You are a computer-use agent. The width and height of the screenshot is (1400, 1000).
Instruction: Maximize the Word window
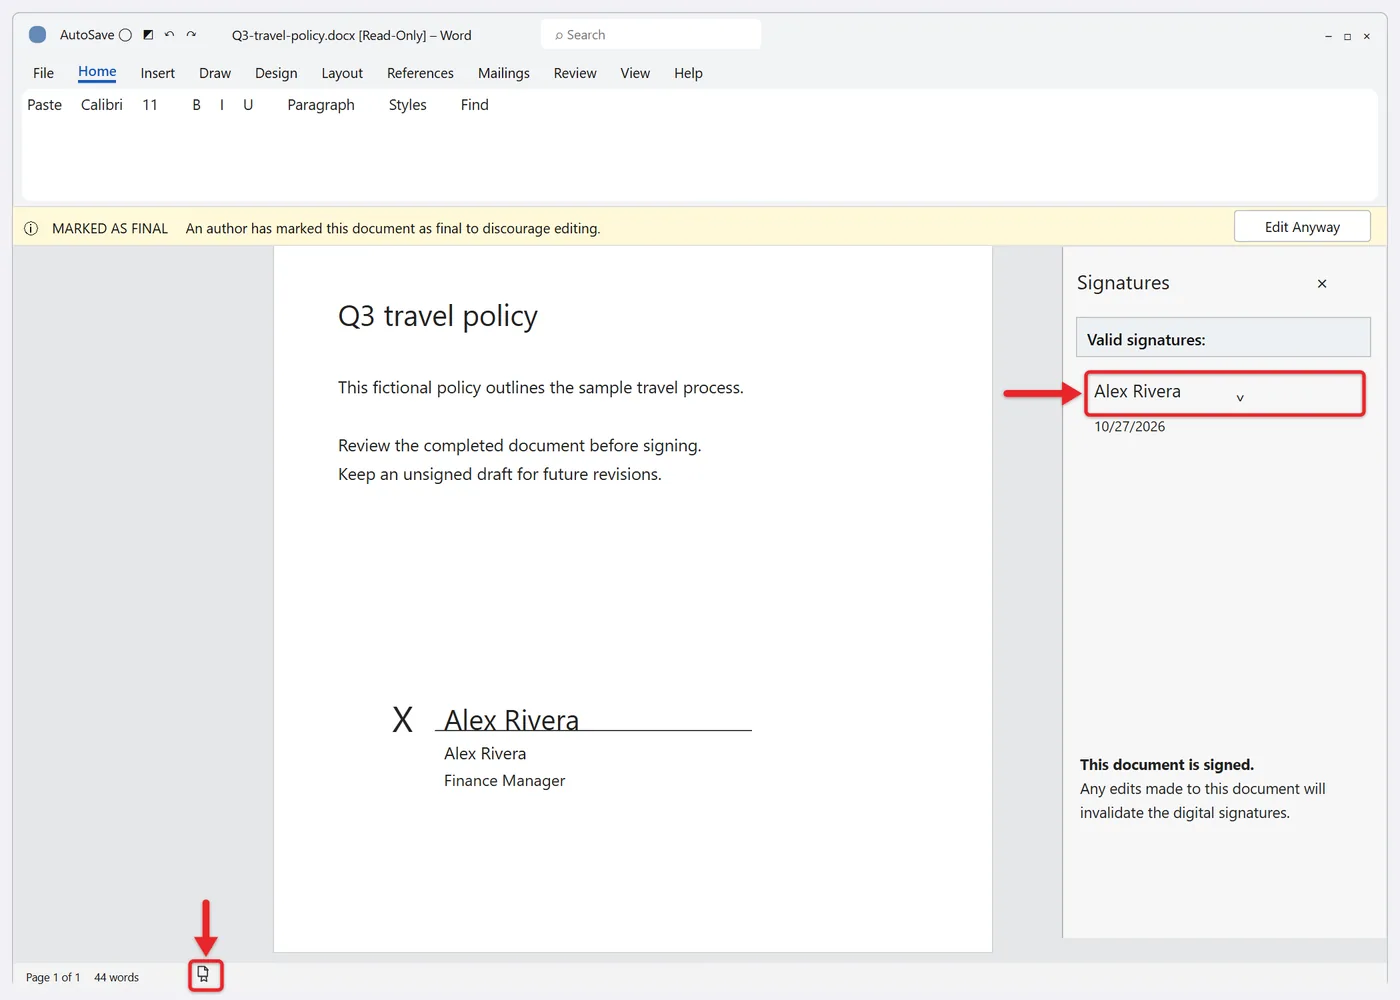click(x=1347, y=36)
